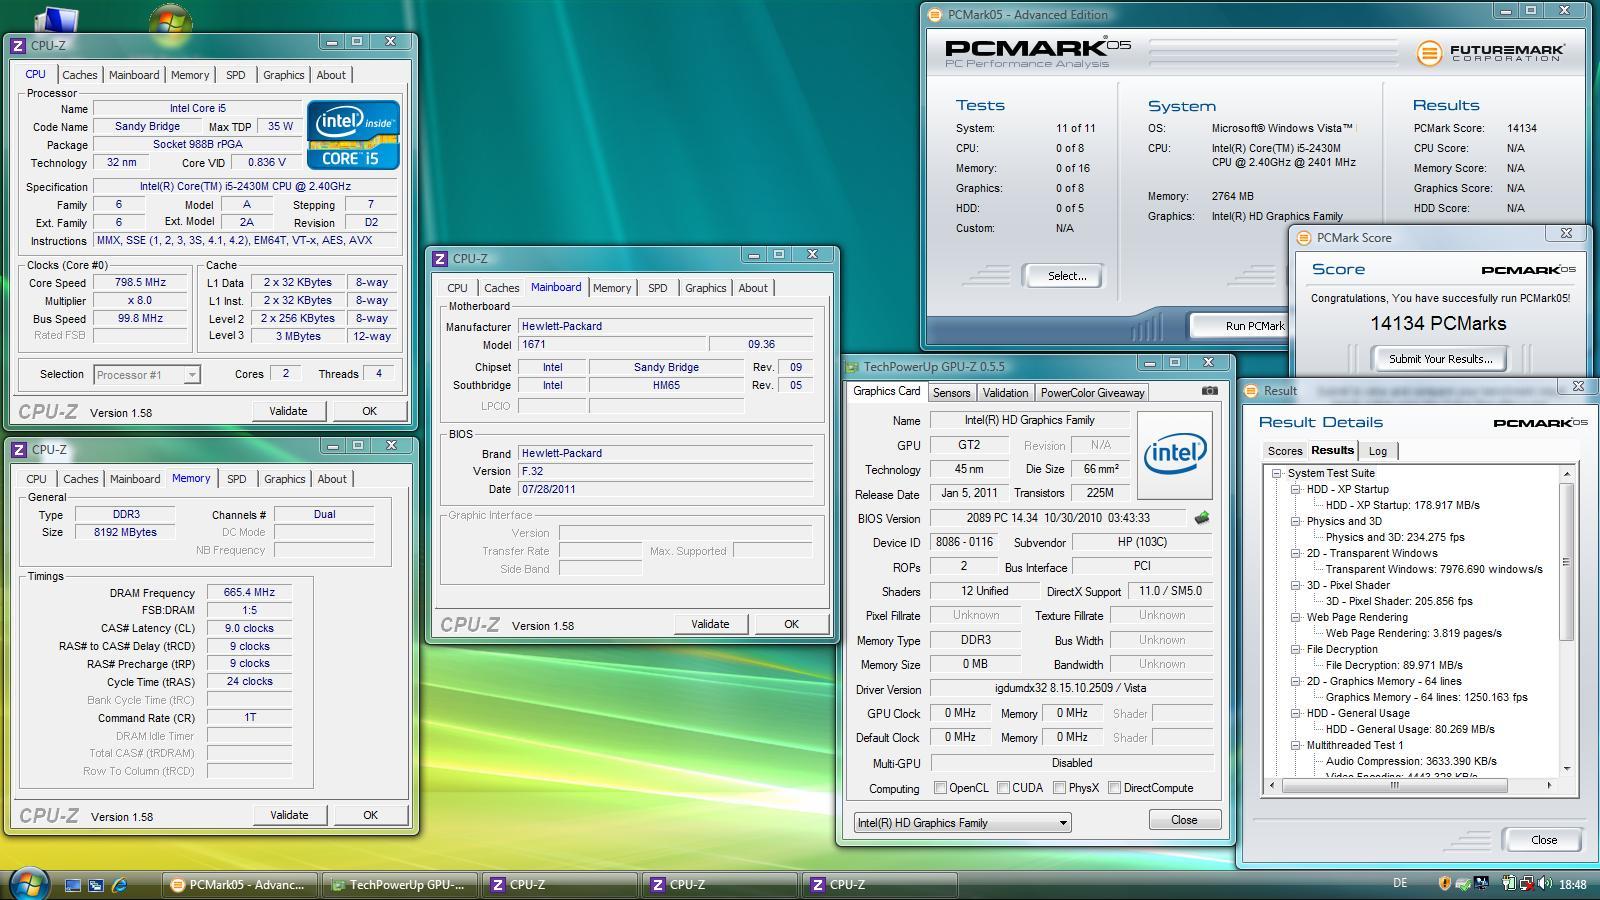
Task: Collapse the 3D - Pixel Shader node
Action: [x=1296, y=586]
